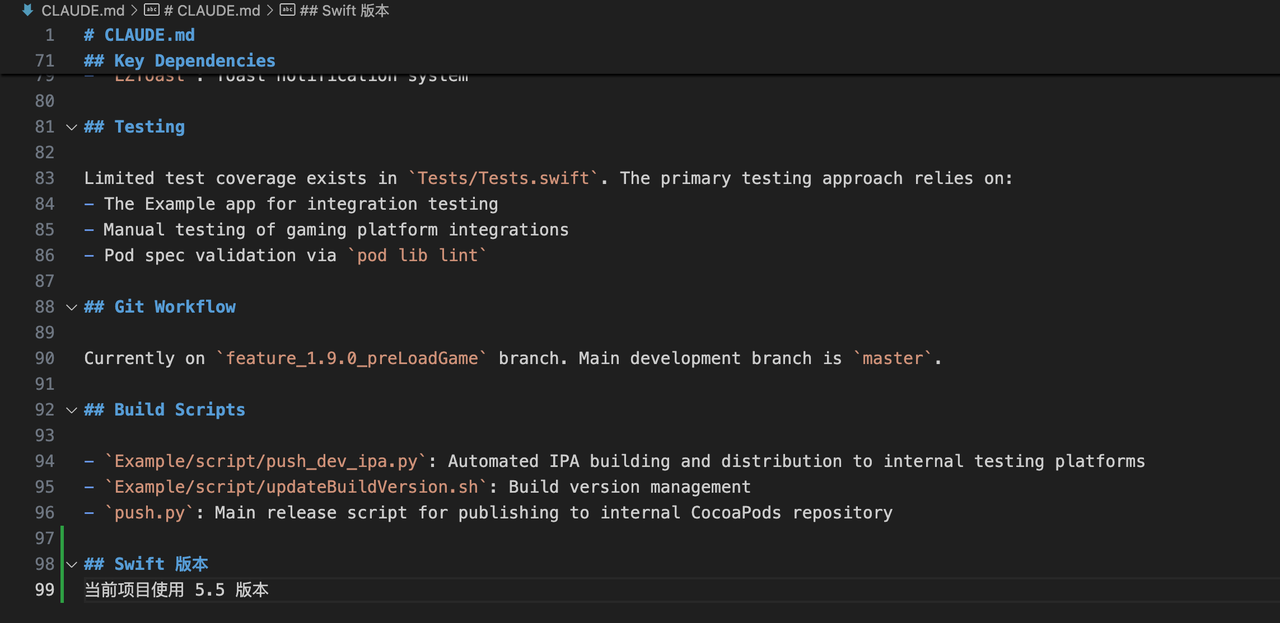The height and width of the screenshot is (623, 1280).
Task: Click the `feature_1.9.0_preLoadGame` branch name
Action: (351, 358)
